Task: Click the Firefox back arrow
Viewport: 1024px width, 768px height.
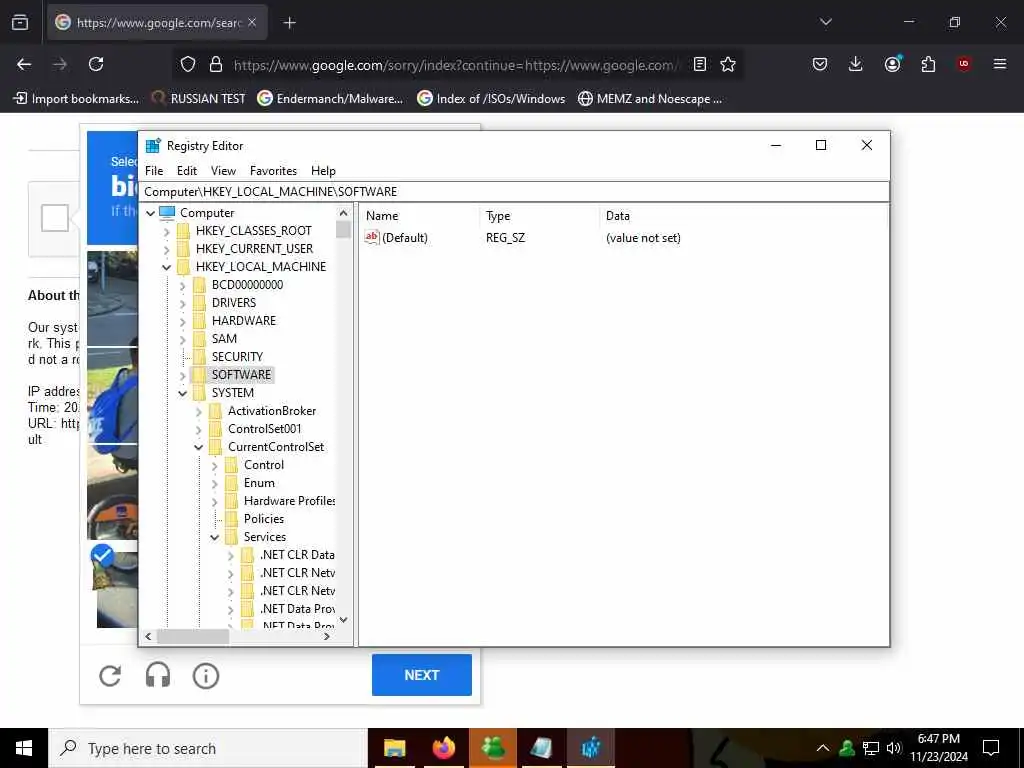Action: (x=24, y=64)
